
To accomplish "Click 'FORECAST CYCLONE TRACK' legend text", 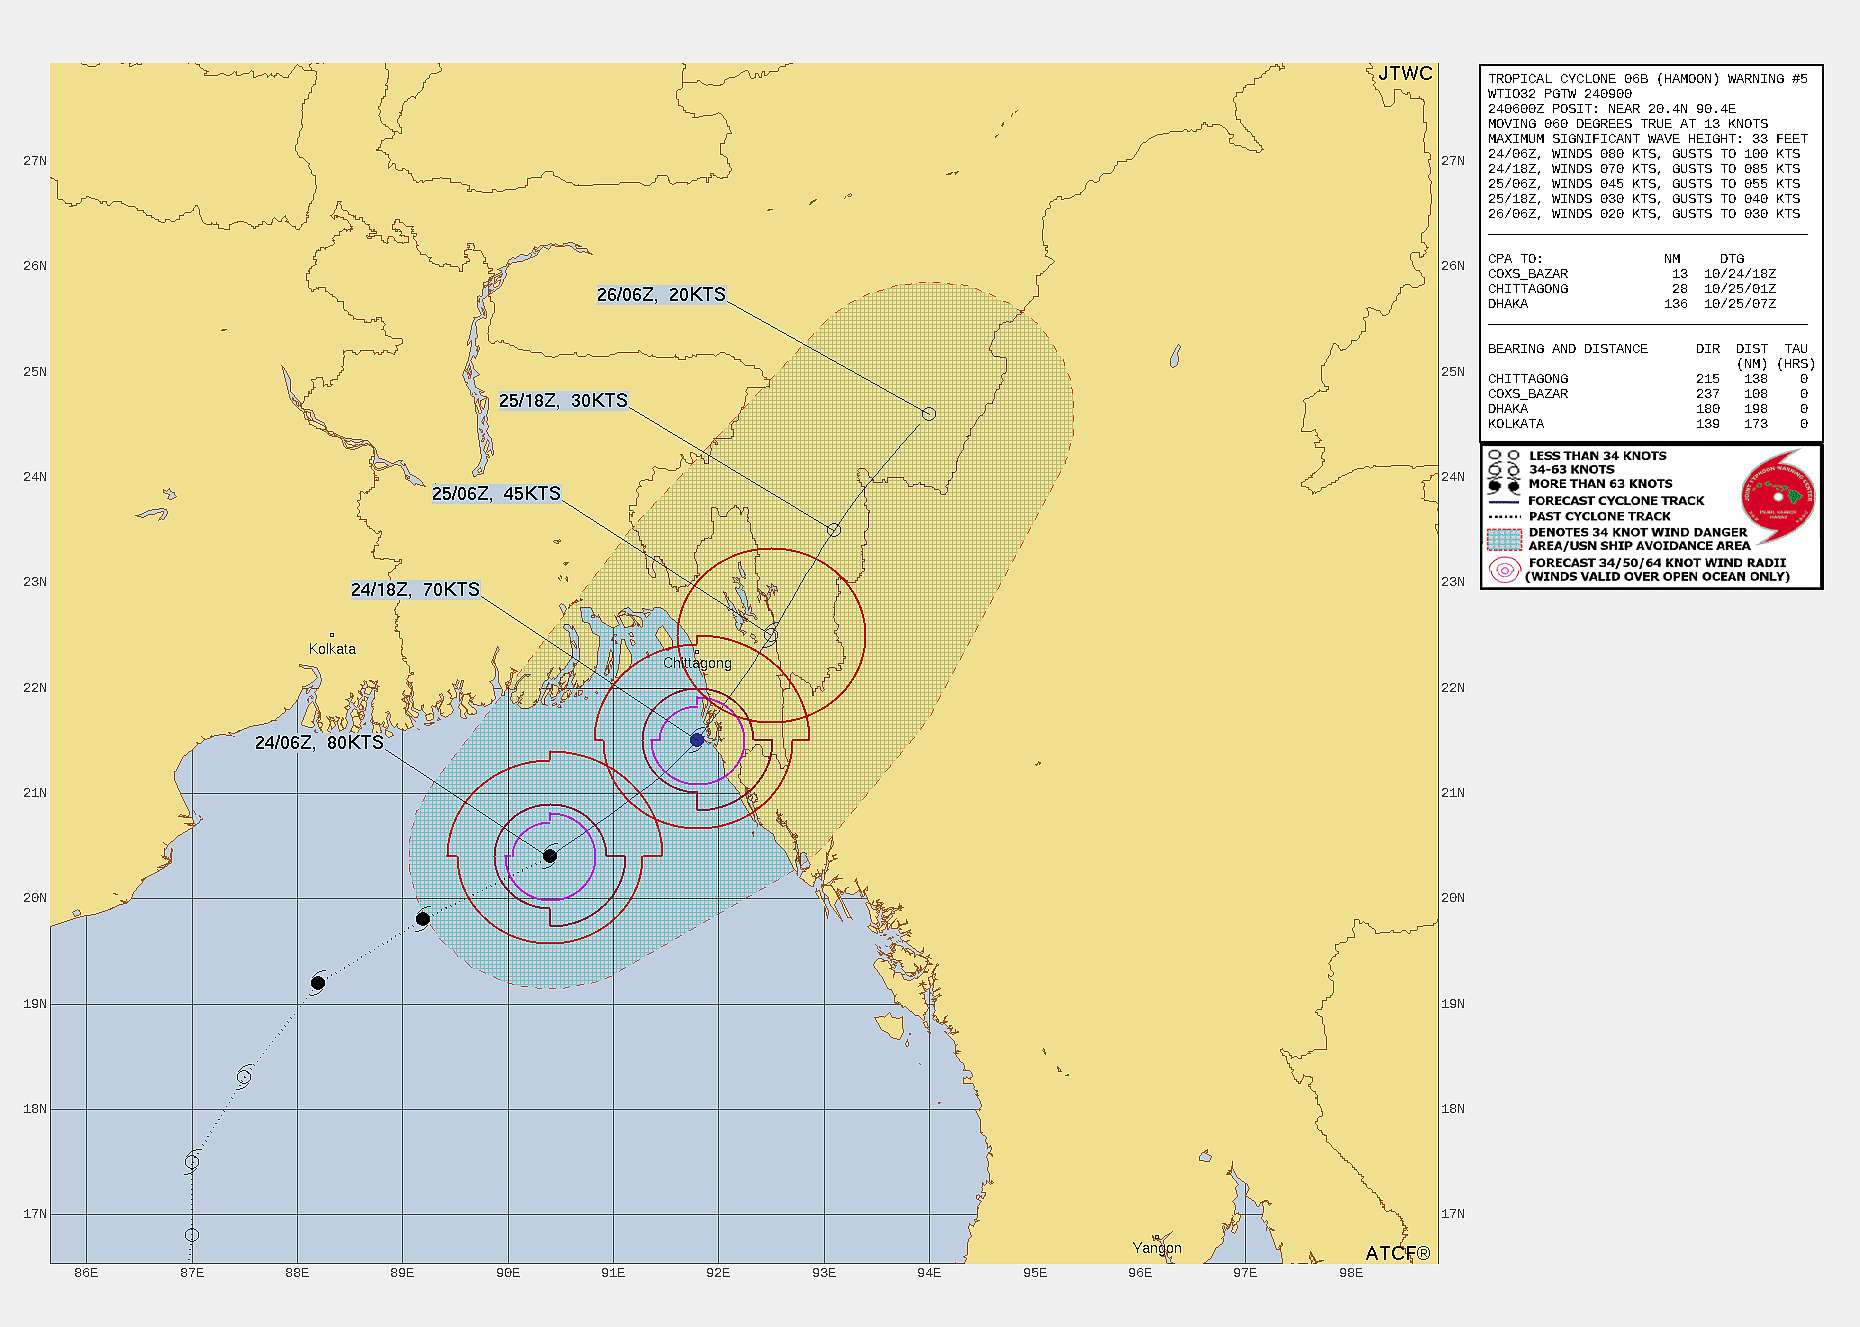I will pyautogui.click(x=1616, y=501).
